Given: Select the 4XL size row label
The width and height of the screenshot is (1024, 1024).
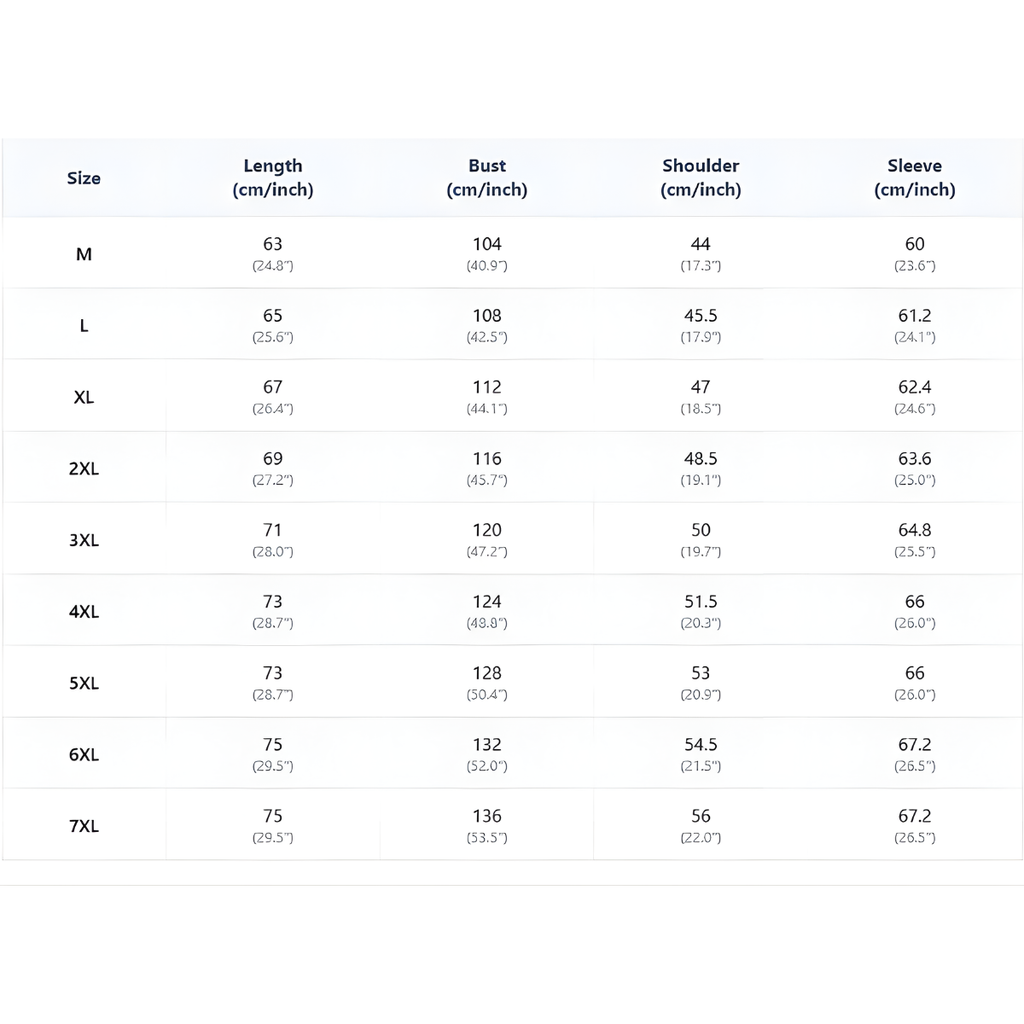Looking at the screenshot, I should (84, 612).
